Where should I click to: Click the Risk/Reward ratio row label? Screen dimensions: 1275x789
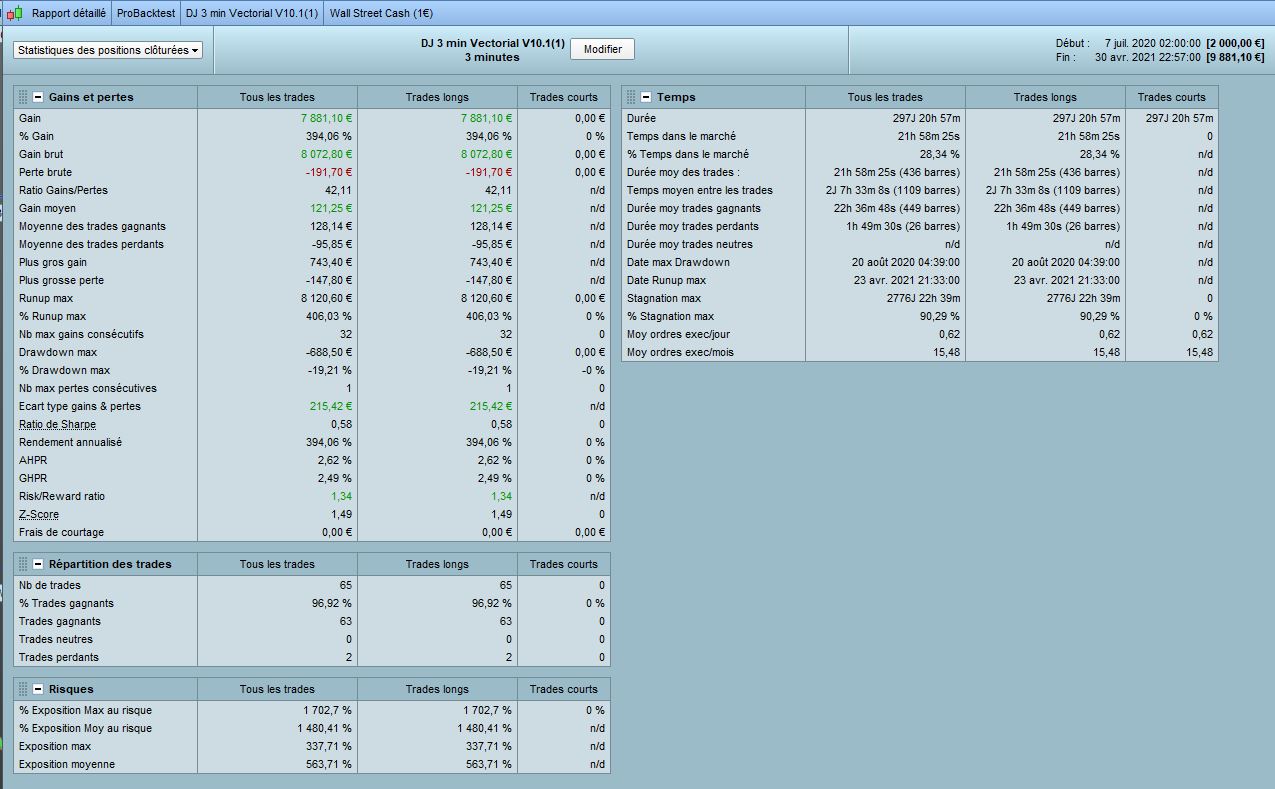click(x=62, y=496)
